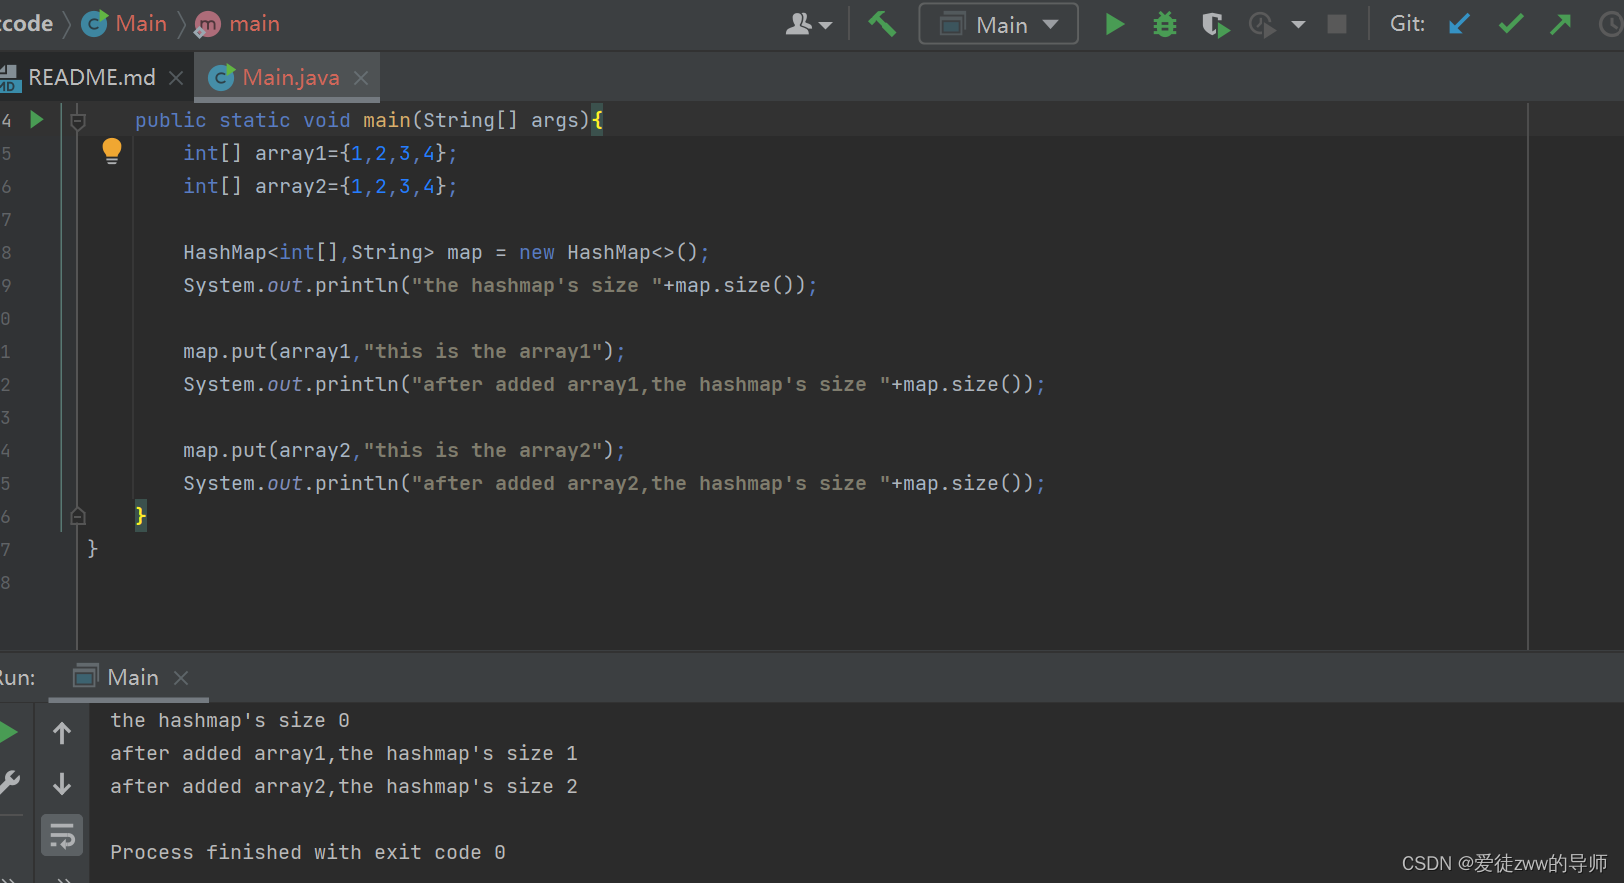Image resolution: width=1624 pixels, height=883 pixels.
Task: Click 'Process finished with exit code 0' text
Action: (308, 852)
